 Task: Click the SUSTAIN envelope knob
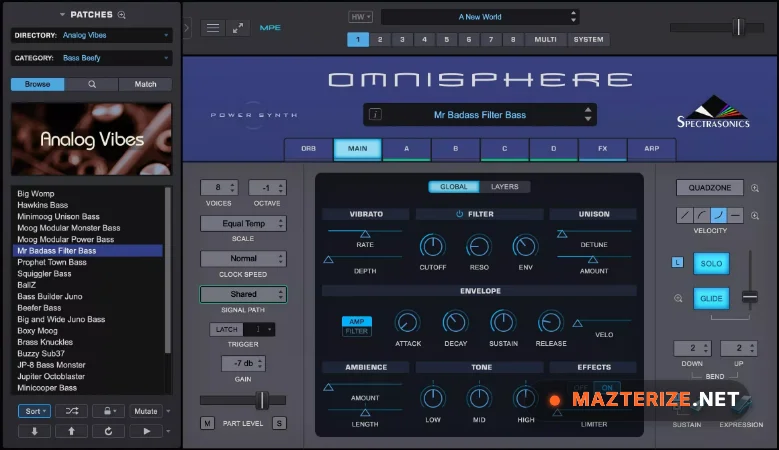click(503, 323)
